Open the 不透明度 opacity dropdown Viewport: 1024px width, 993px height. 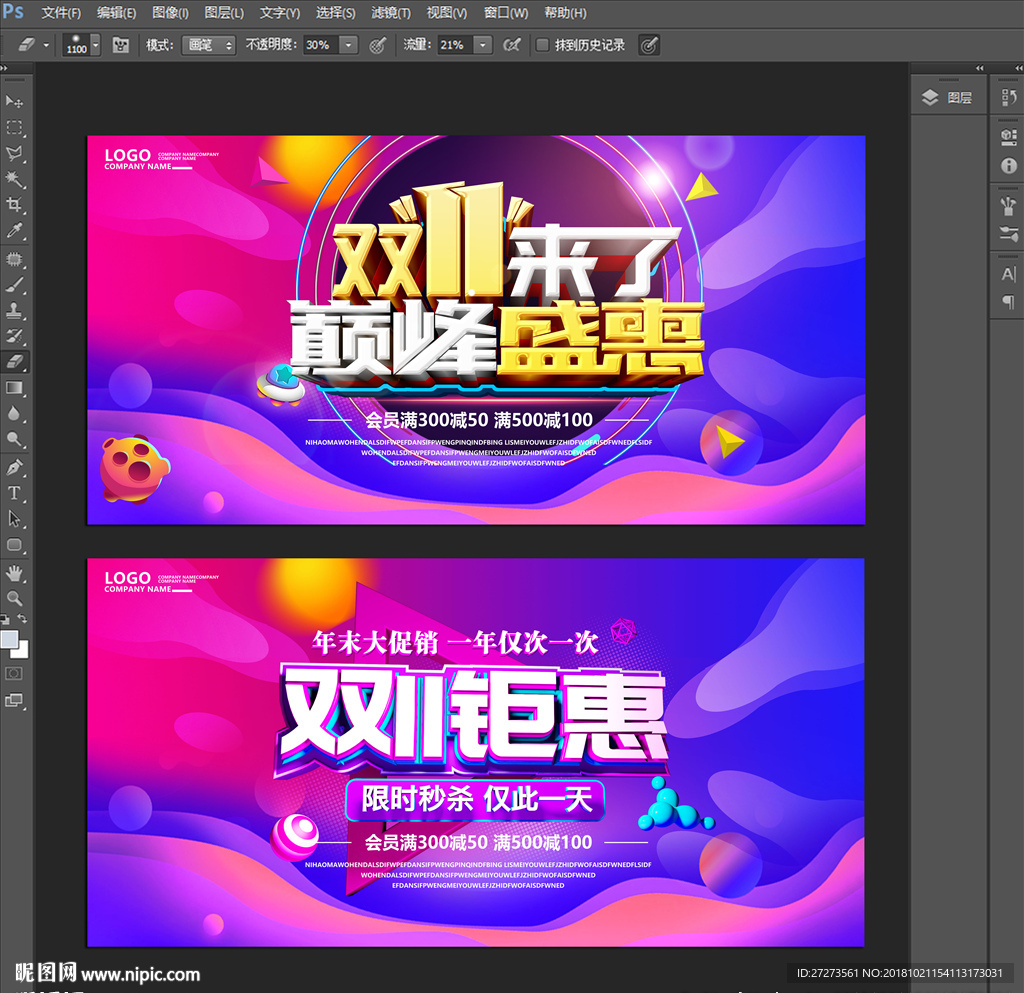[x=348, y=45]
